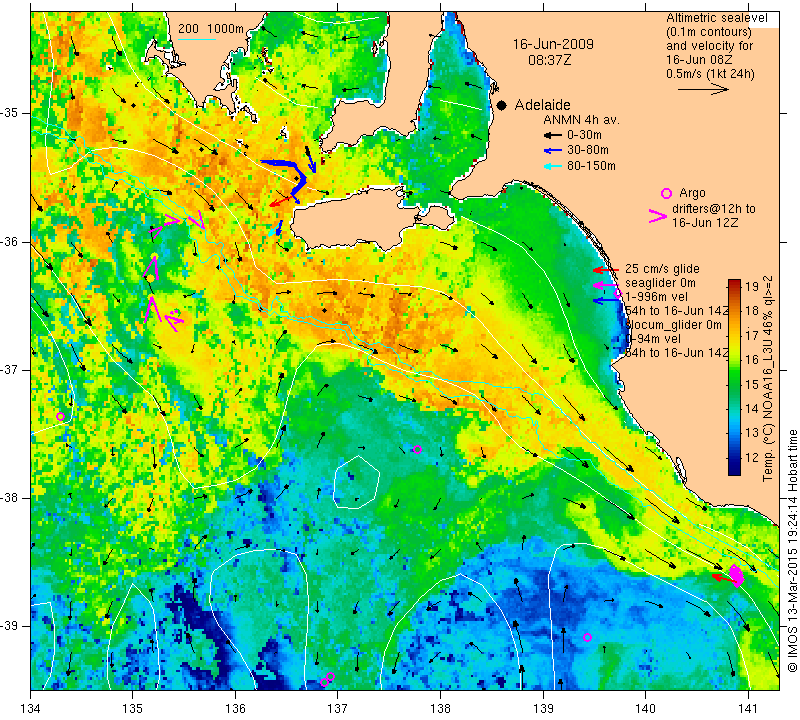Click the magenta glider track cluster near longitude 141
Viewport: 800px width, 720px height.
coord(736,576)
